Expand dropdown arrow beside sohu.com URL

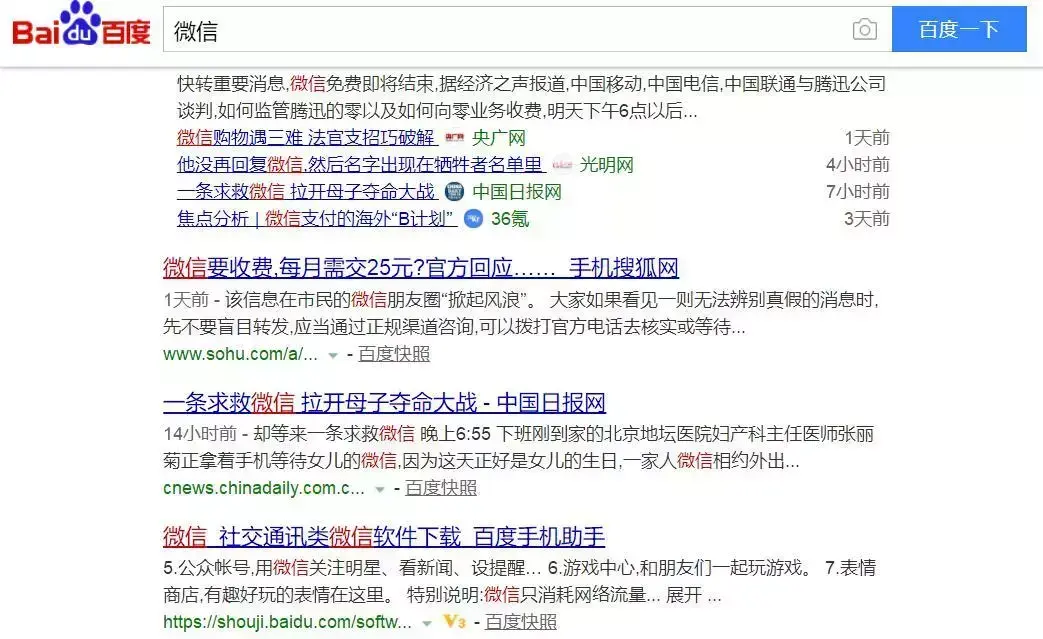333,356
